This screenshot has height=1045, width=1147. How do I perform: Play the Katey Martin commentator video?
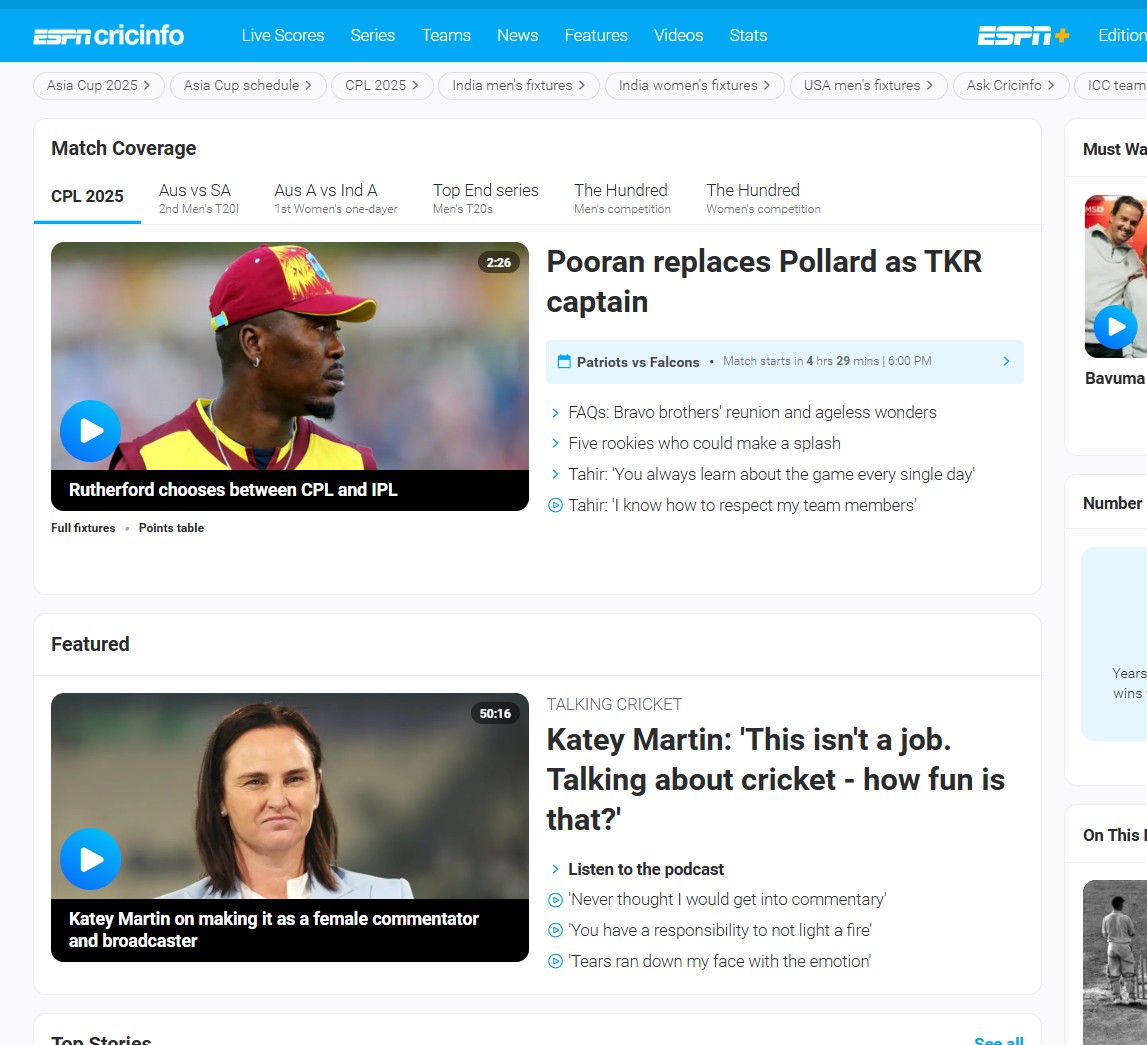91,859
